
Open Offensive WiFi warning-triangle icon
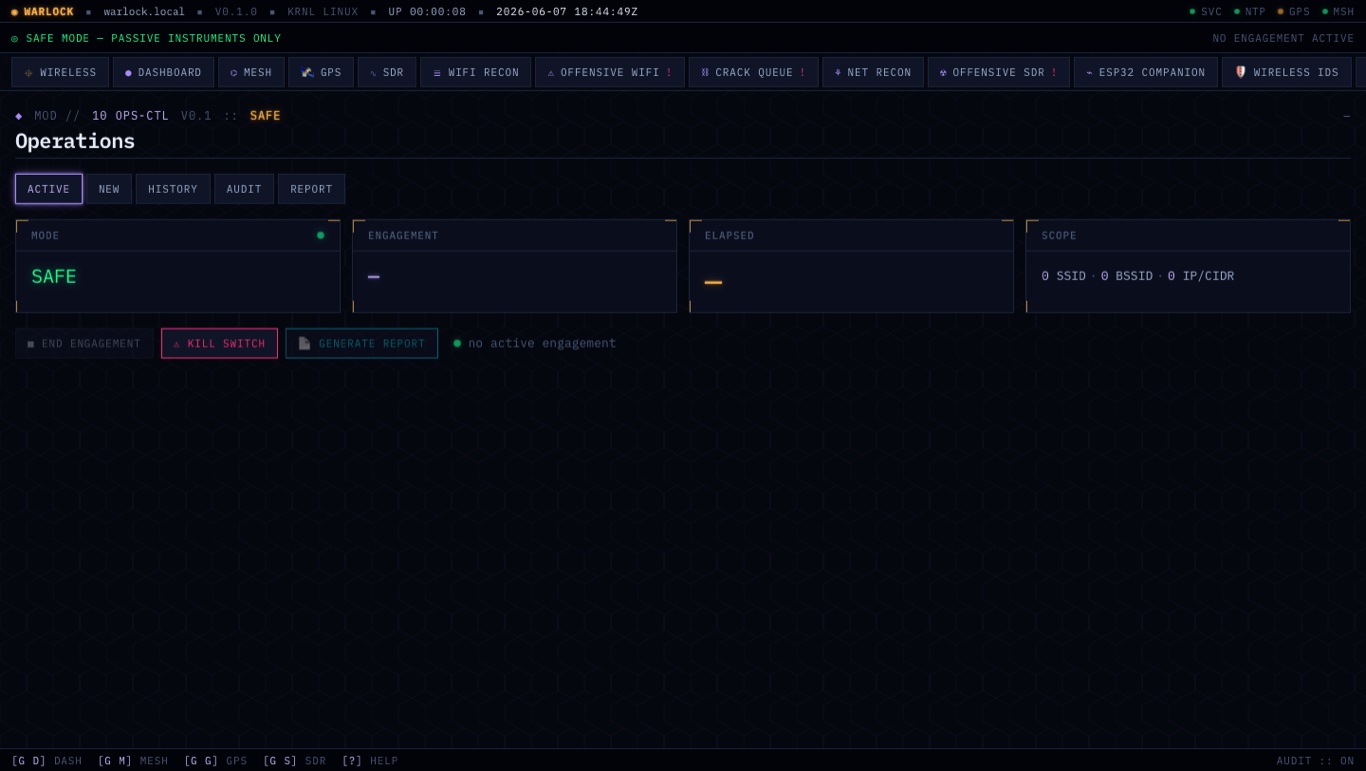click(x=551, y=73)
